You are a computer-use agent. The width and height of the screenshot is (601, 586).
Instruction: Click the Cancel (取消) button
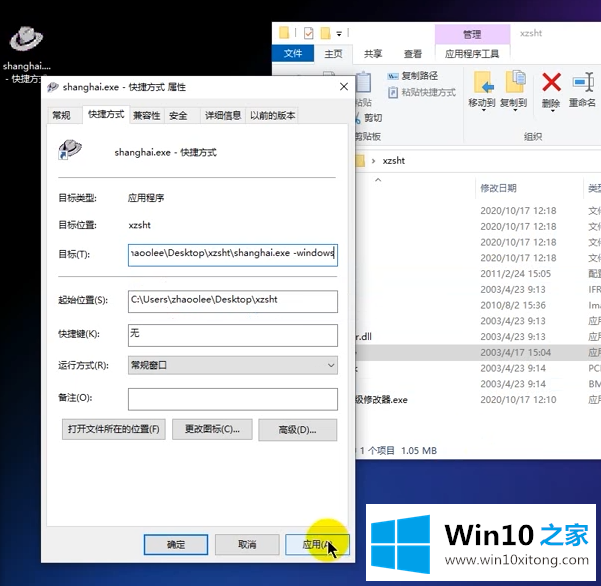pos(247,545)
